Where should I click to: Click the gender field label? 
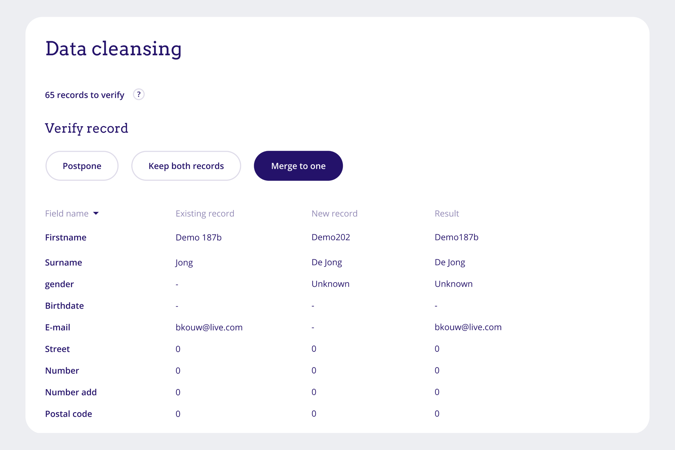coord(59,284)
